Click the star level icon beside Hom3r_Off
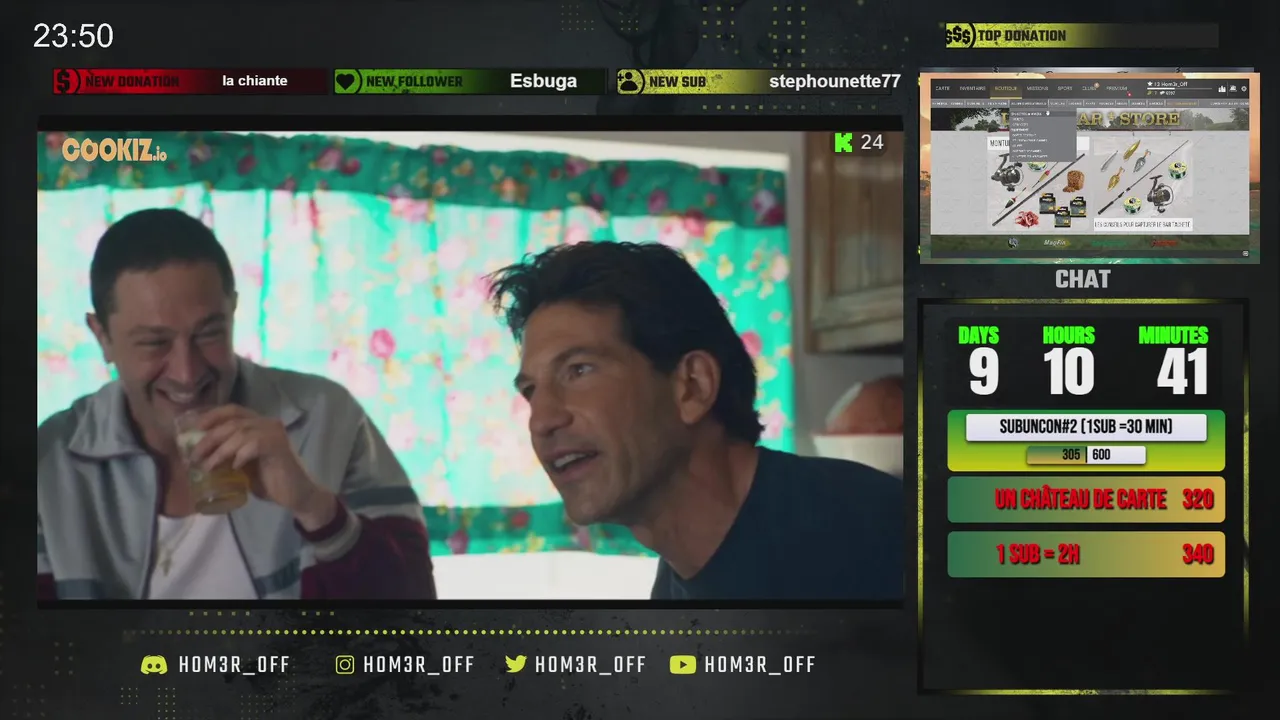This screenshot has height=720, width=1280. tap(1150, 83)
